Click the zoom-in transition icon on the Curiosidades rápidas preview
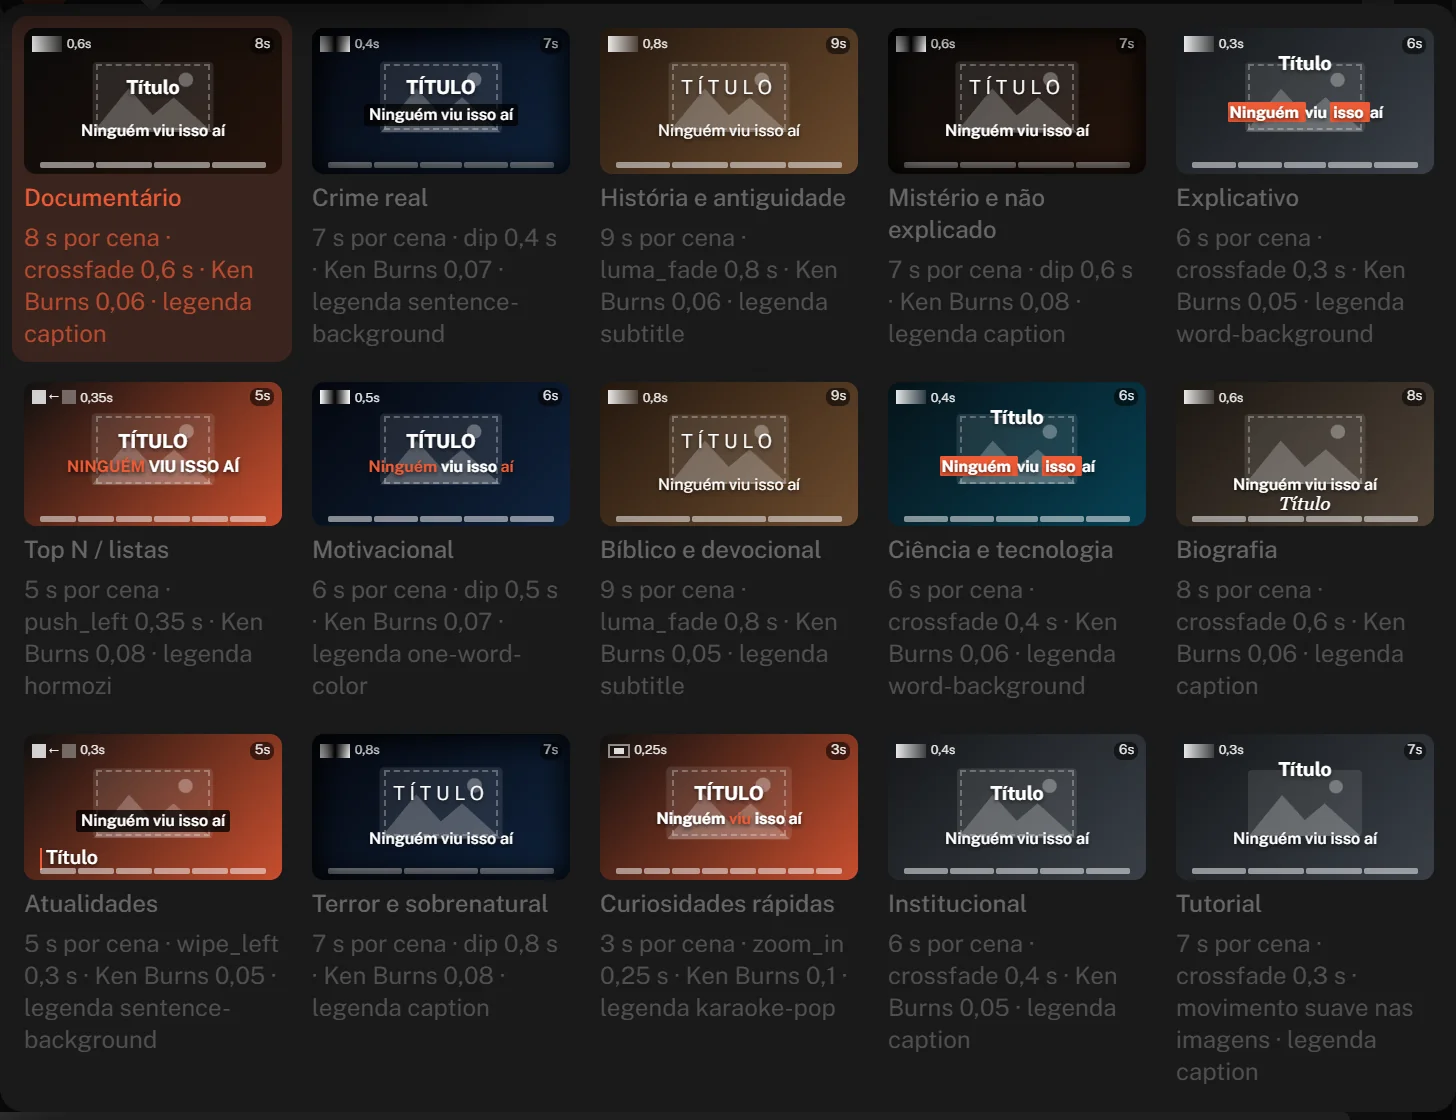This screenshot has width=1456, height=1120. click(x=619, y=750)
